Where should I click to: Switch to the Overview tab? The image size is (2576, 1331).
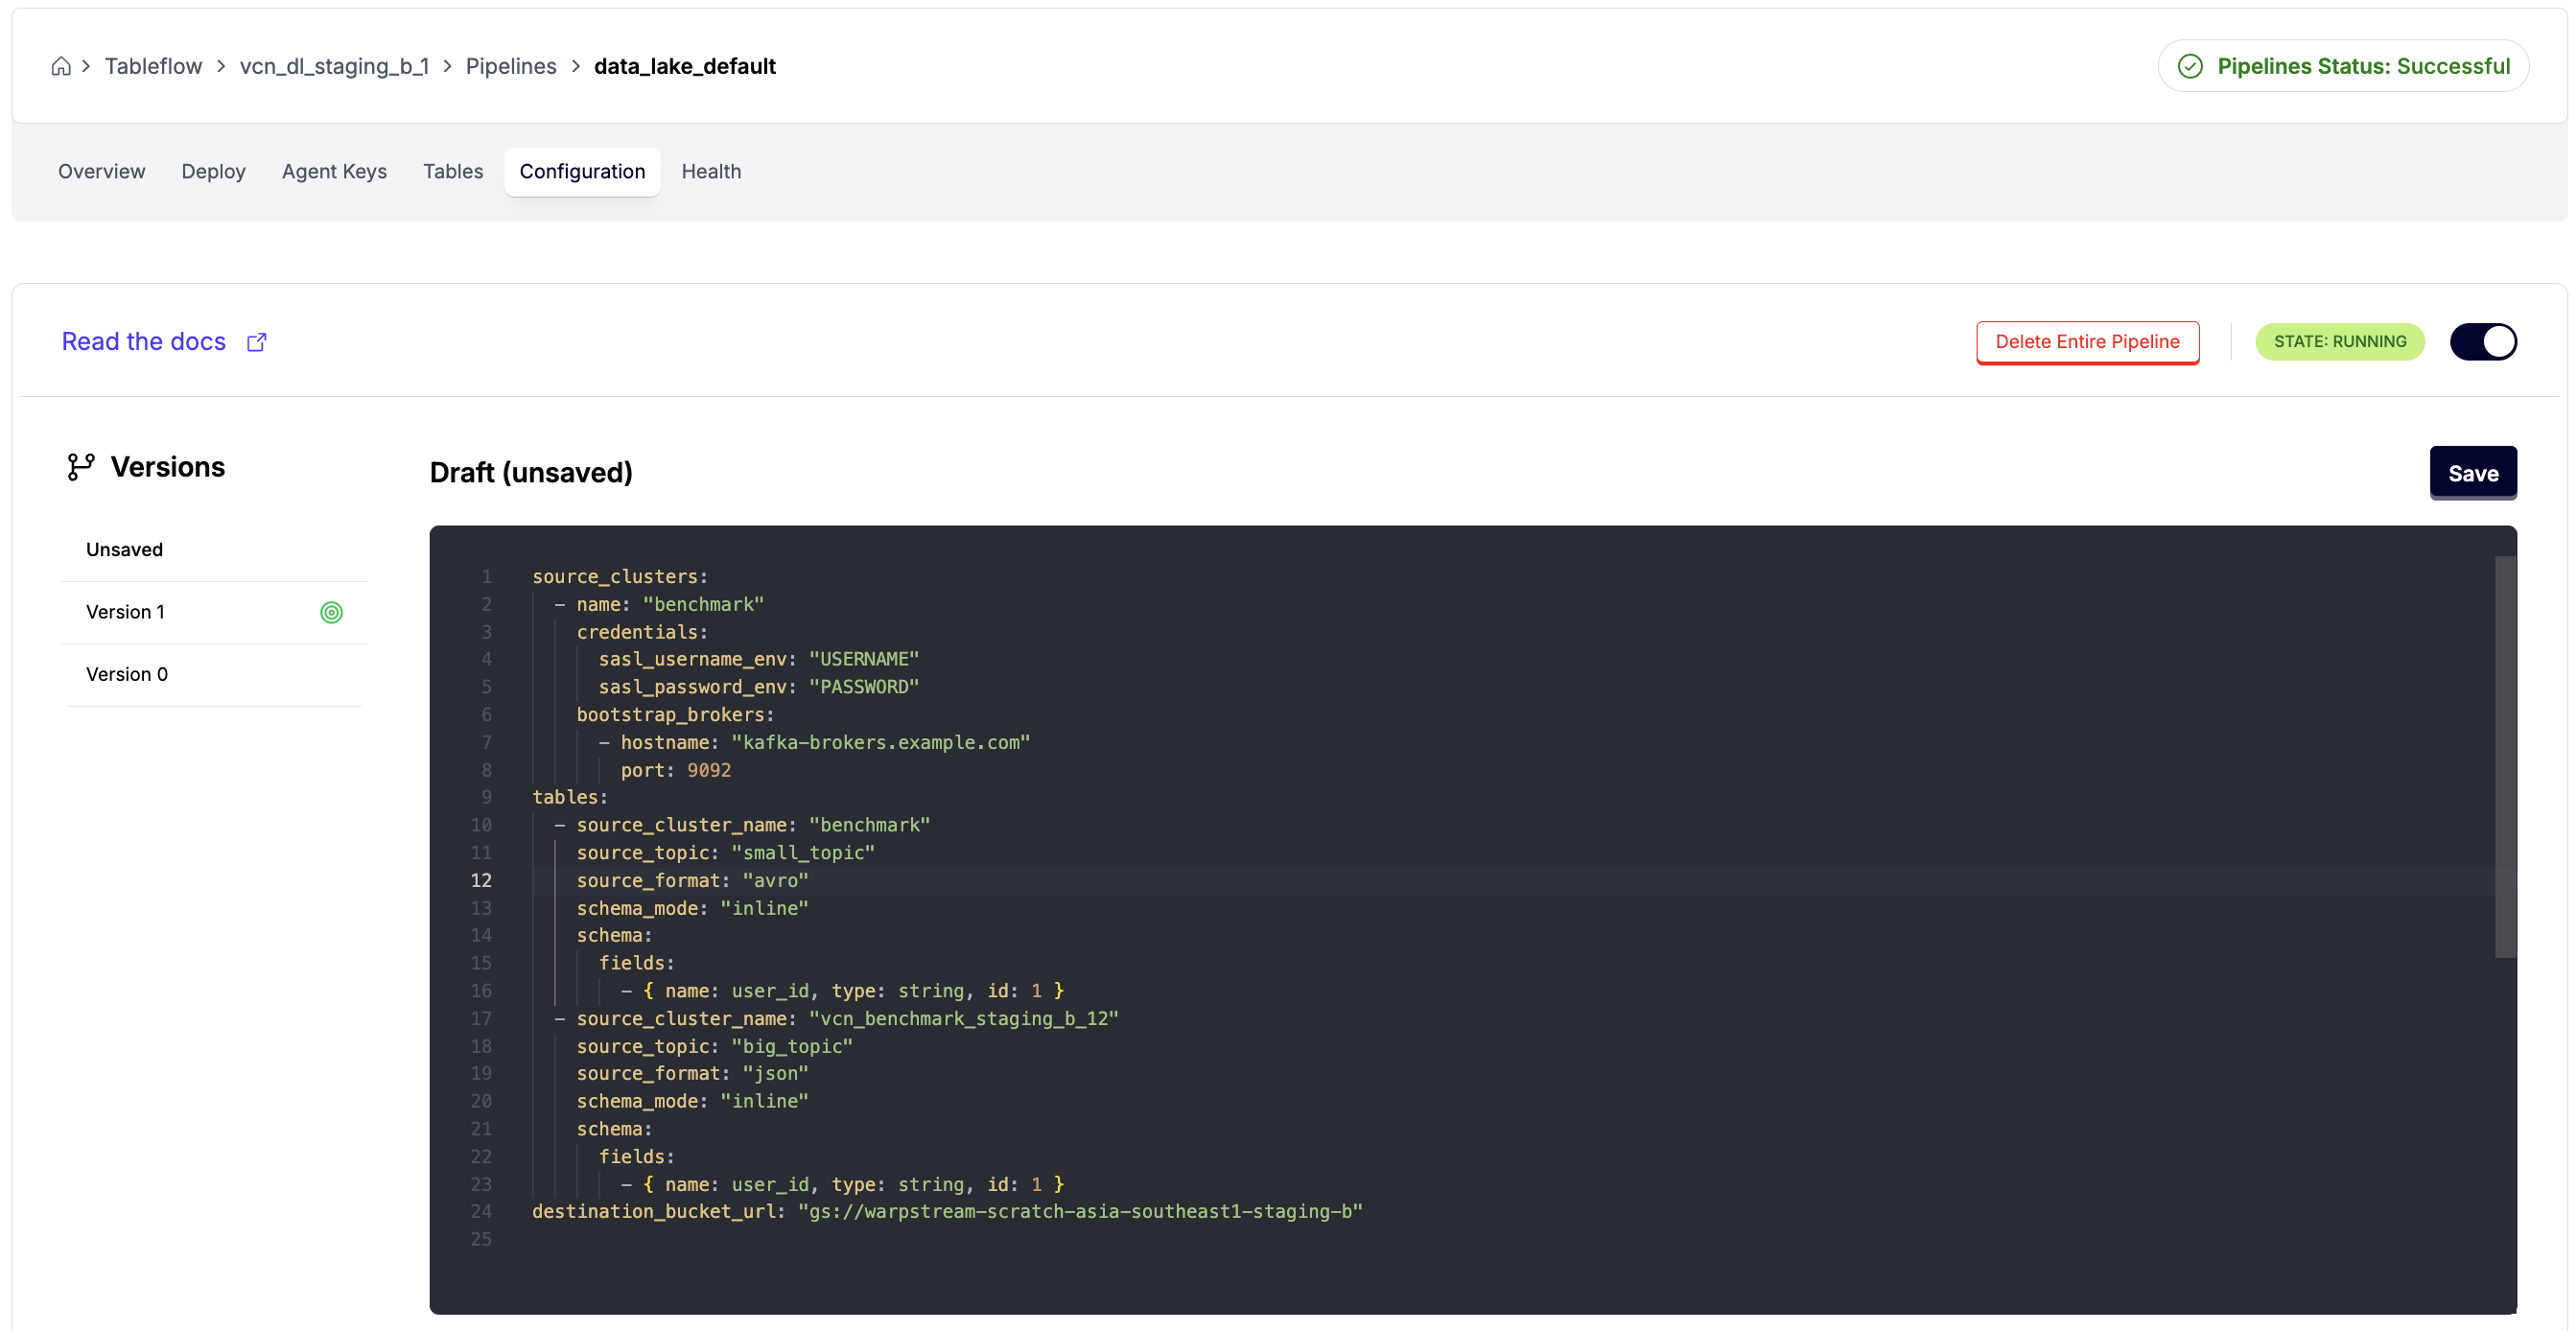coord(101,171)
